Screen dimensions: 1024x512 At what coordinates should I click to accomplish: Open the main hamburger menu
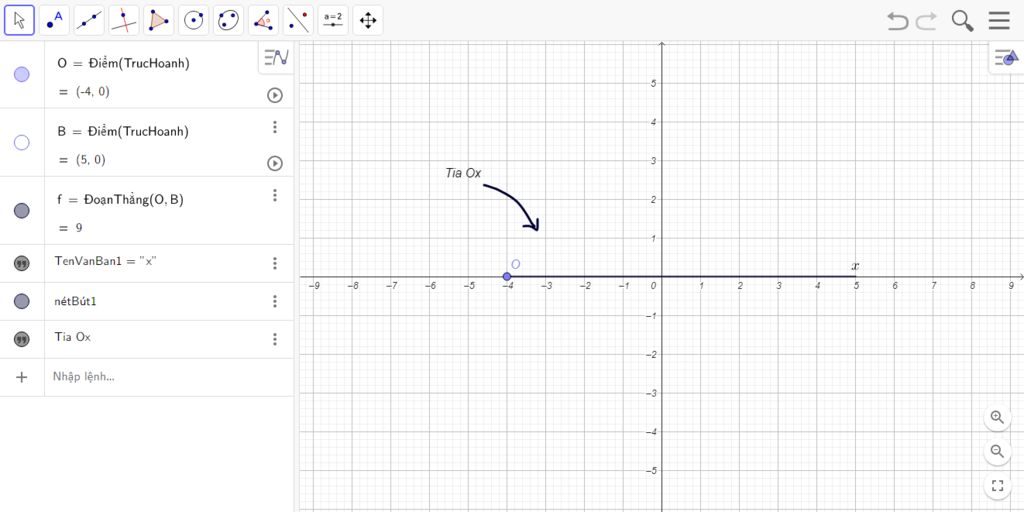(x=999, y=20)
